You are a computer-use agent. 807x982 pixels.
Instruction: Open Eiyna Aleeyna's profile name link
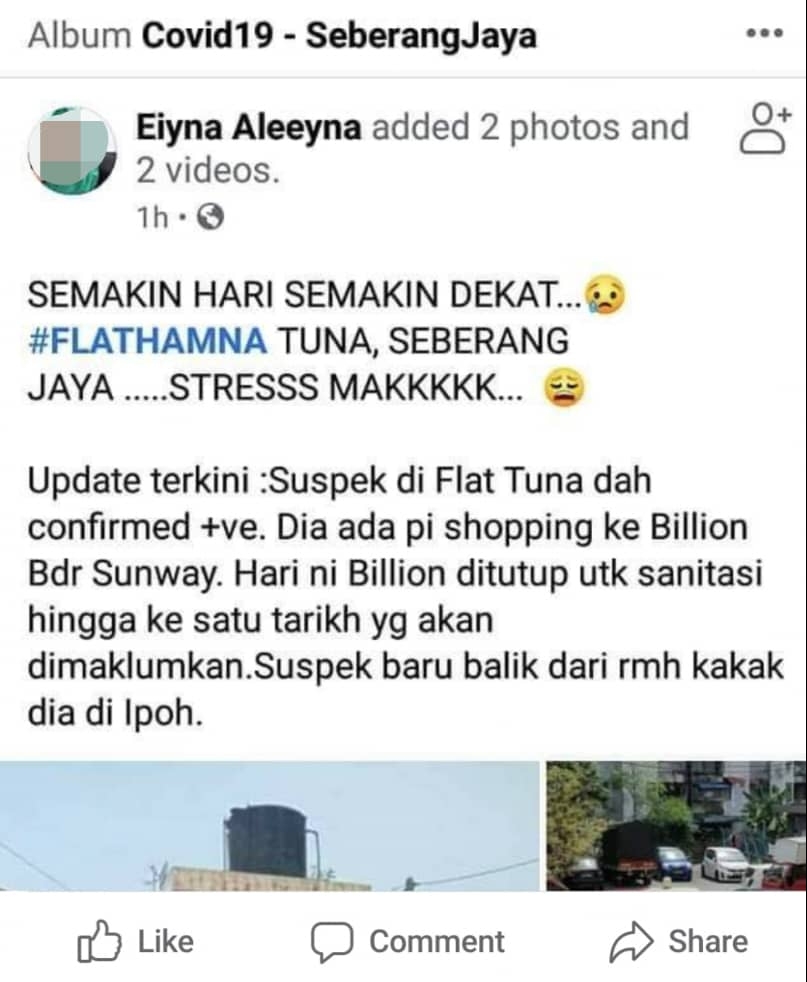tap(249, 127)
